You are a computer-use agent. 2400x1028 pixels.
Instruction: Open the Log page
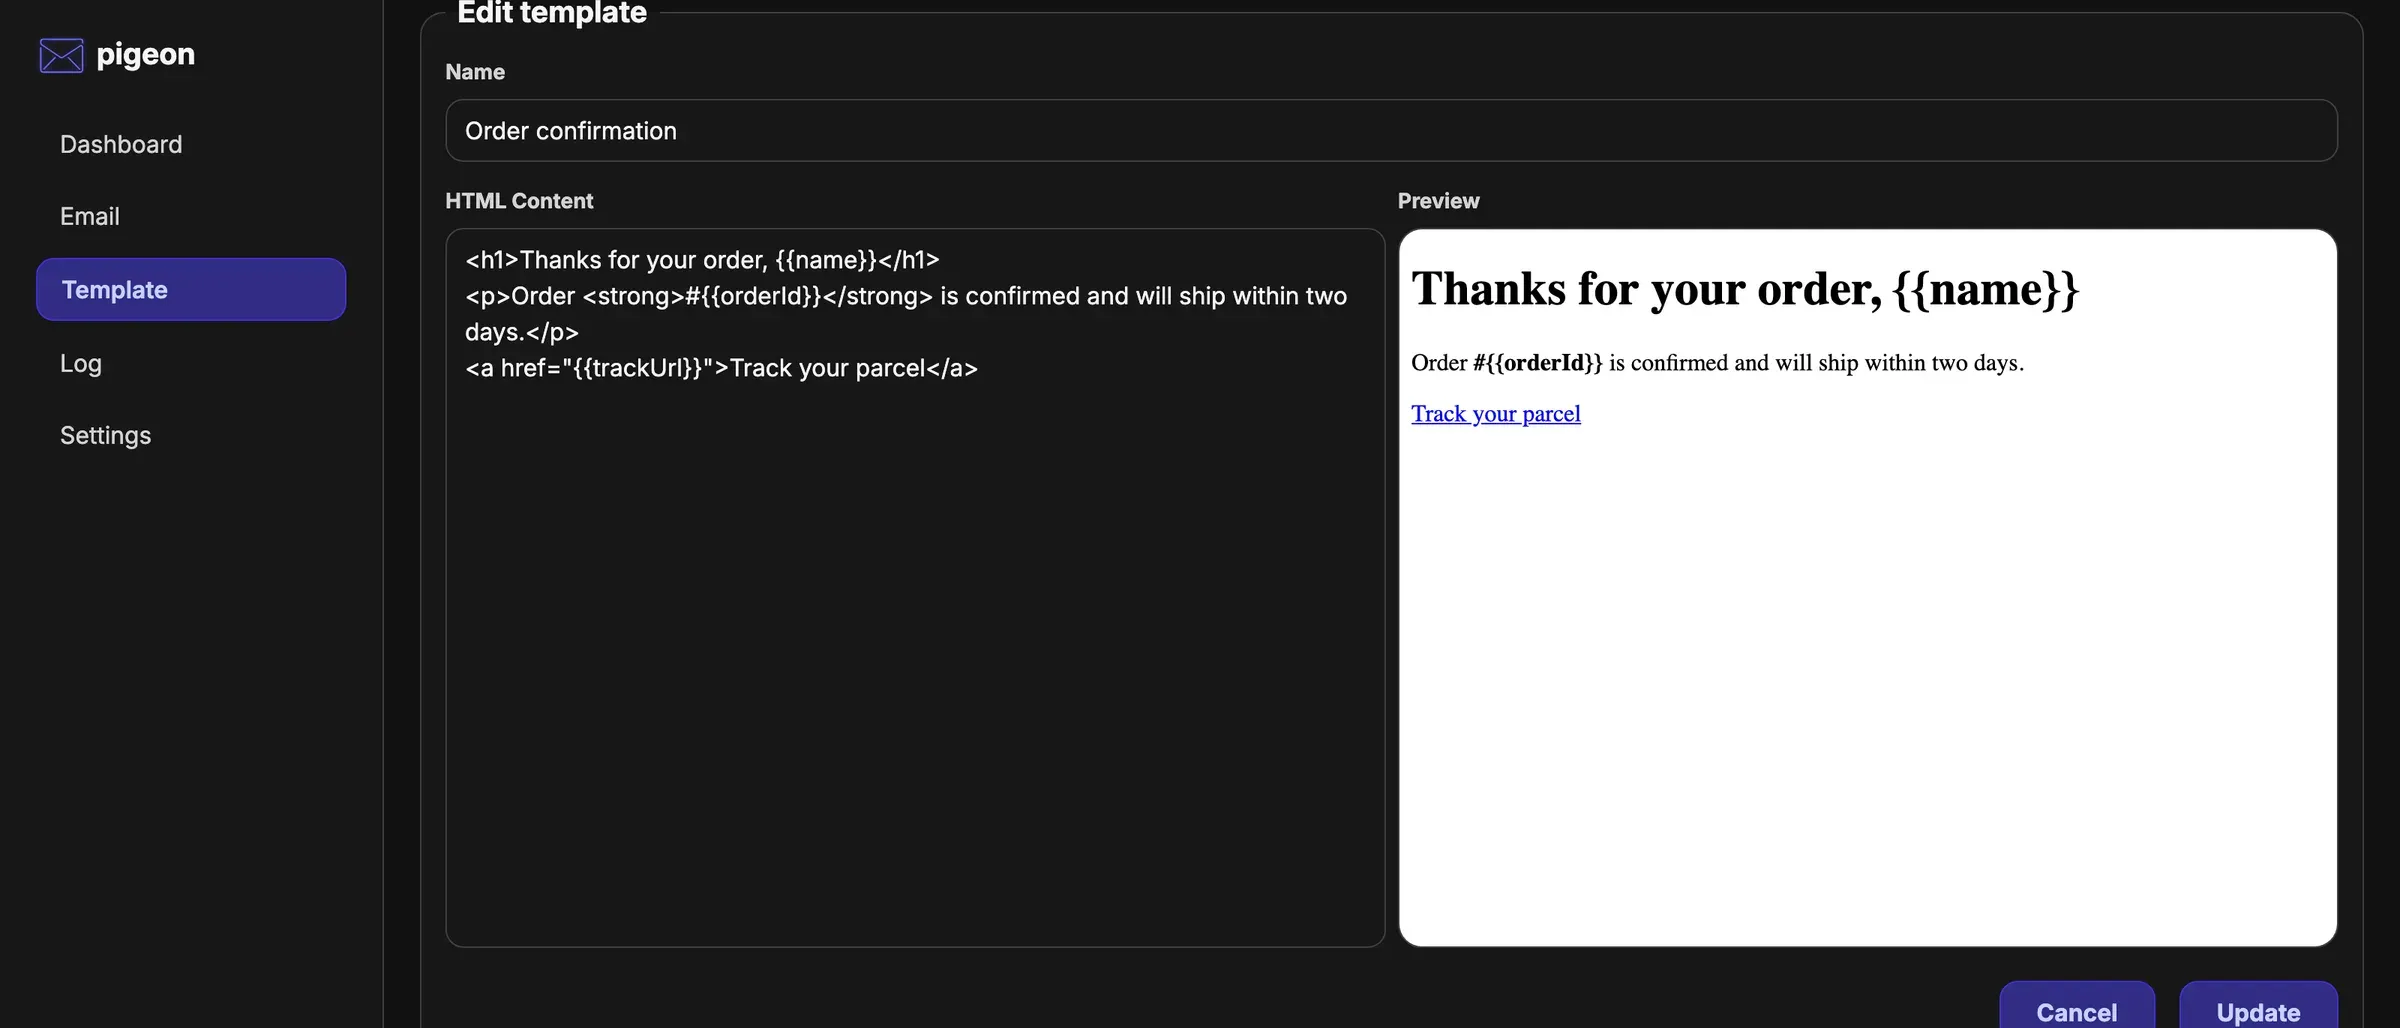[81, 363]
